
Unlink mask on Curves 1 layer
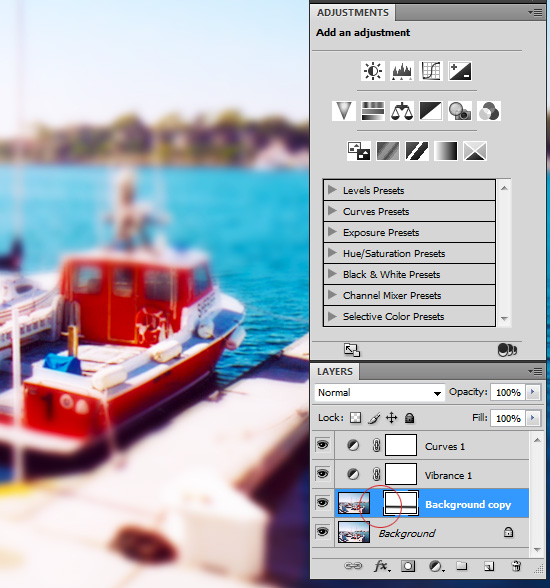click(376, 445)
